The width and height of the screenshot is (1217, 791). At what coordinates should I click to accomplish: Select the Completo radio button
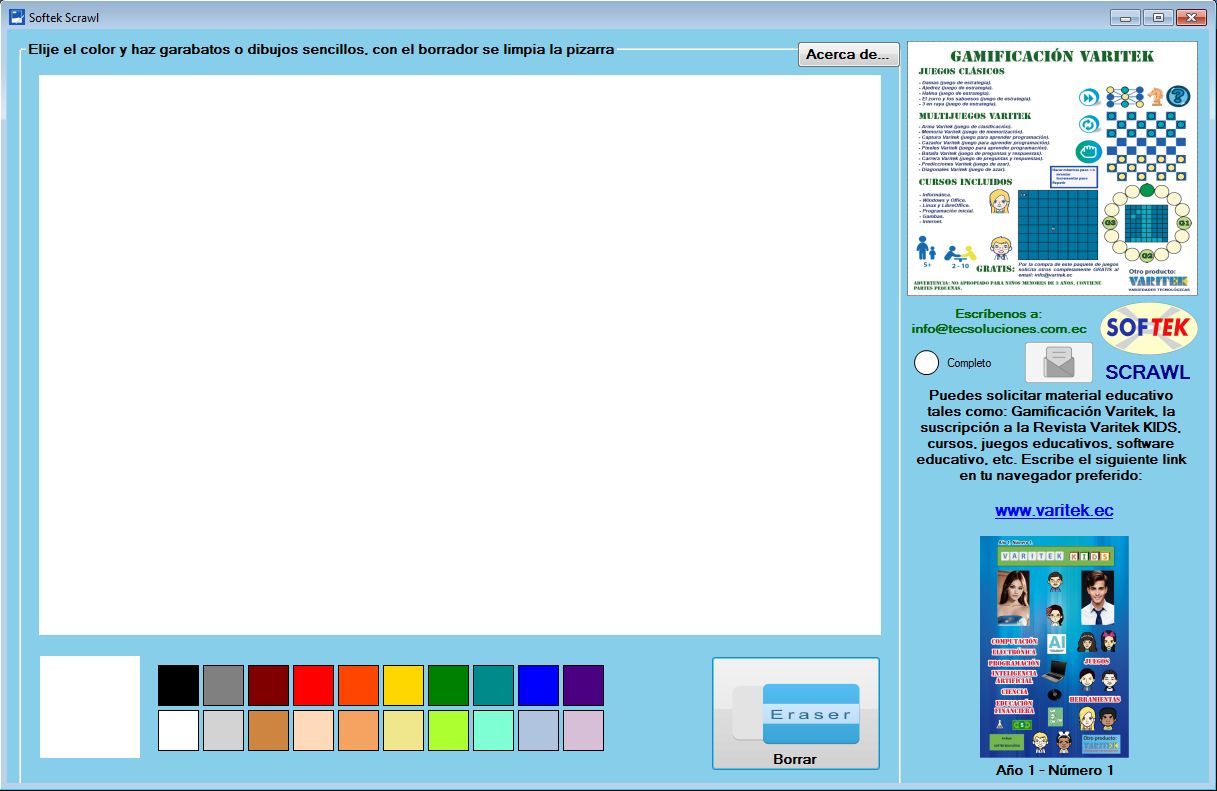tap(953, 363)
